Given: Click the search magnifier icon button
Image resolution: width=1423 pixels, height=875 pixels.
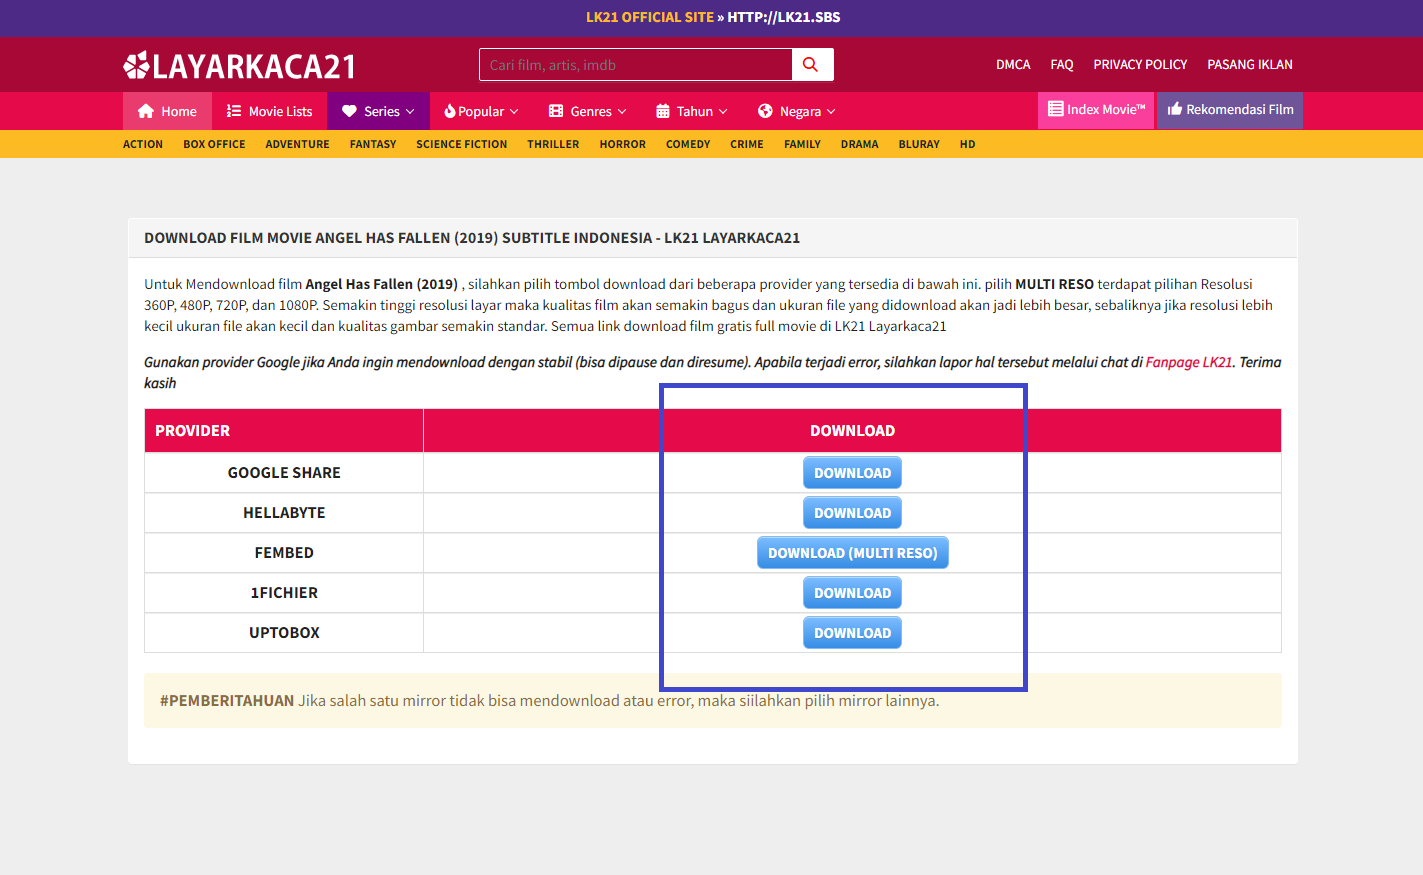Looking at the screenshot, I should coord(812,65).
